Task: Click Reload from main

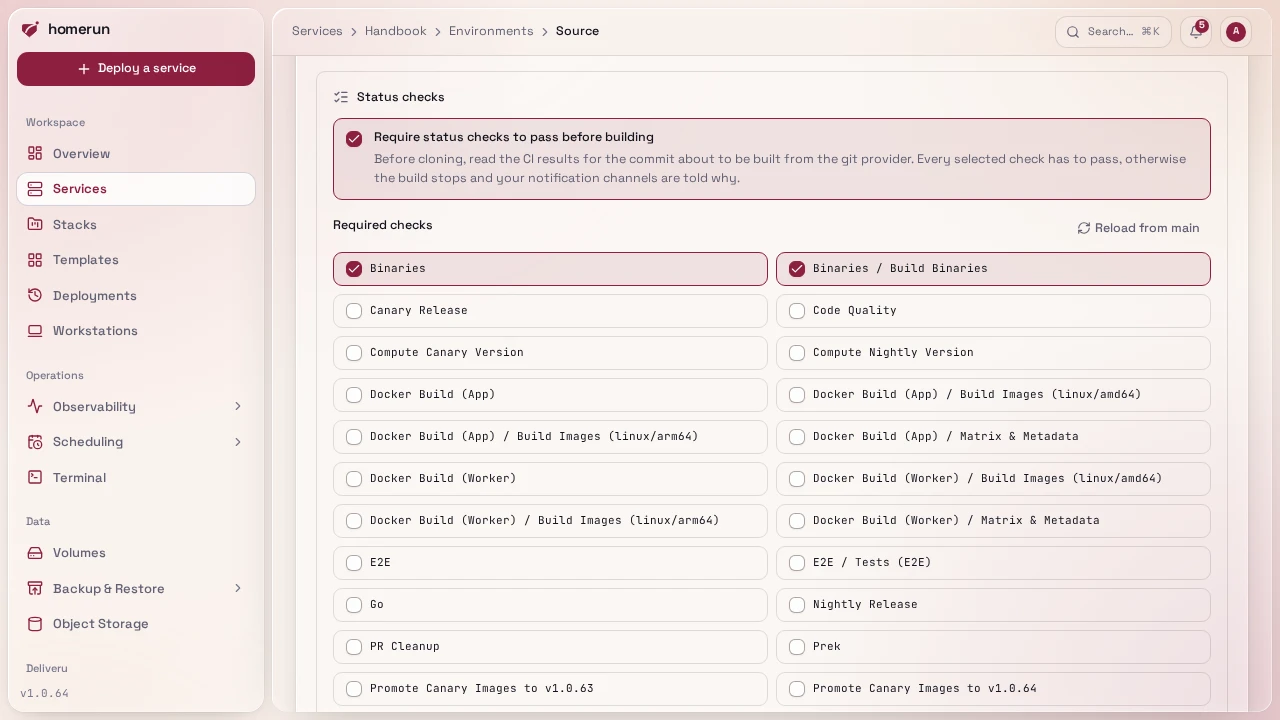Action: [x=1138, y=228]
